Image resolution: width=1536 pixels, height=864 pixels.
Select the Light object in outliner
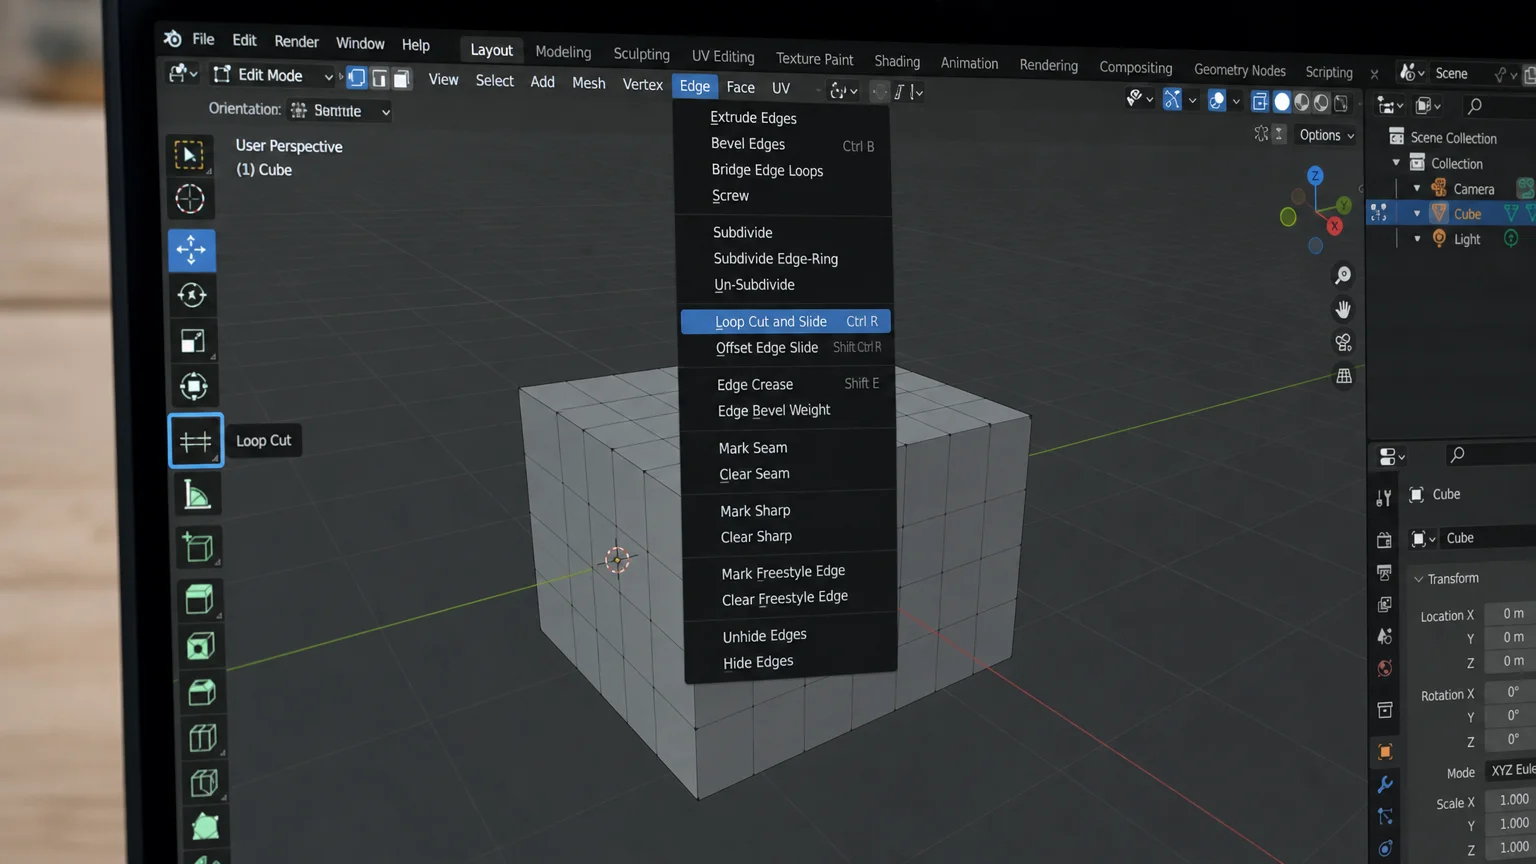[1467, 239]
